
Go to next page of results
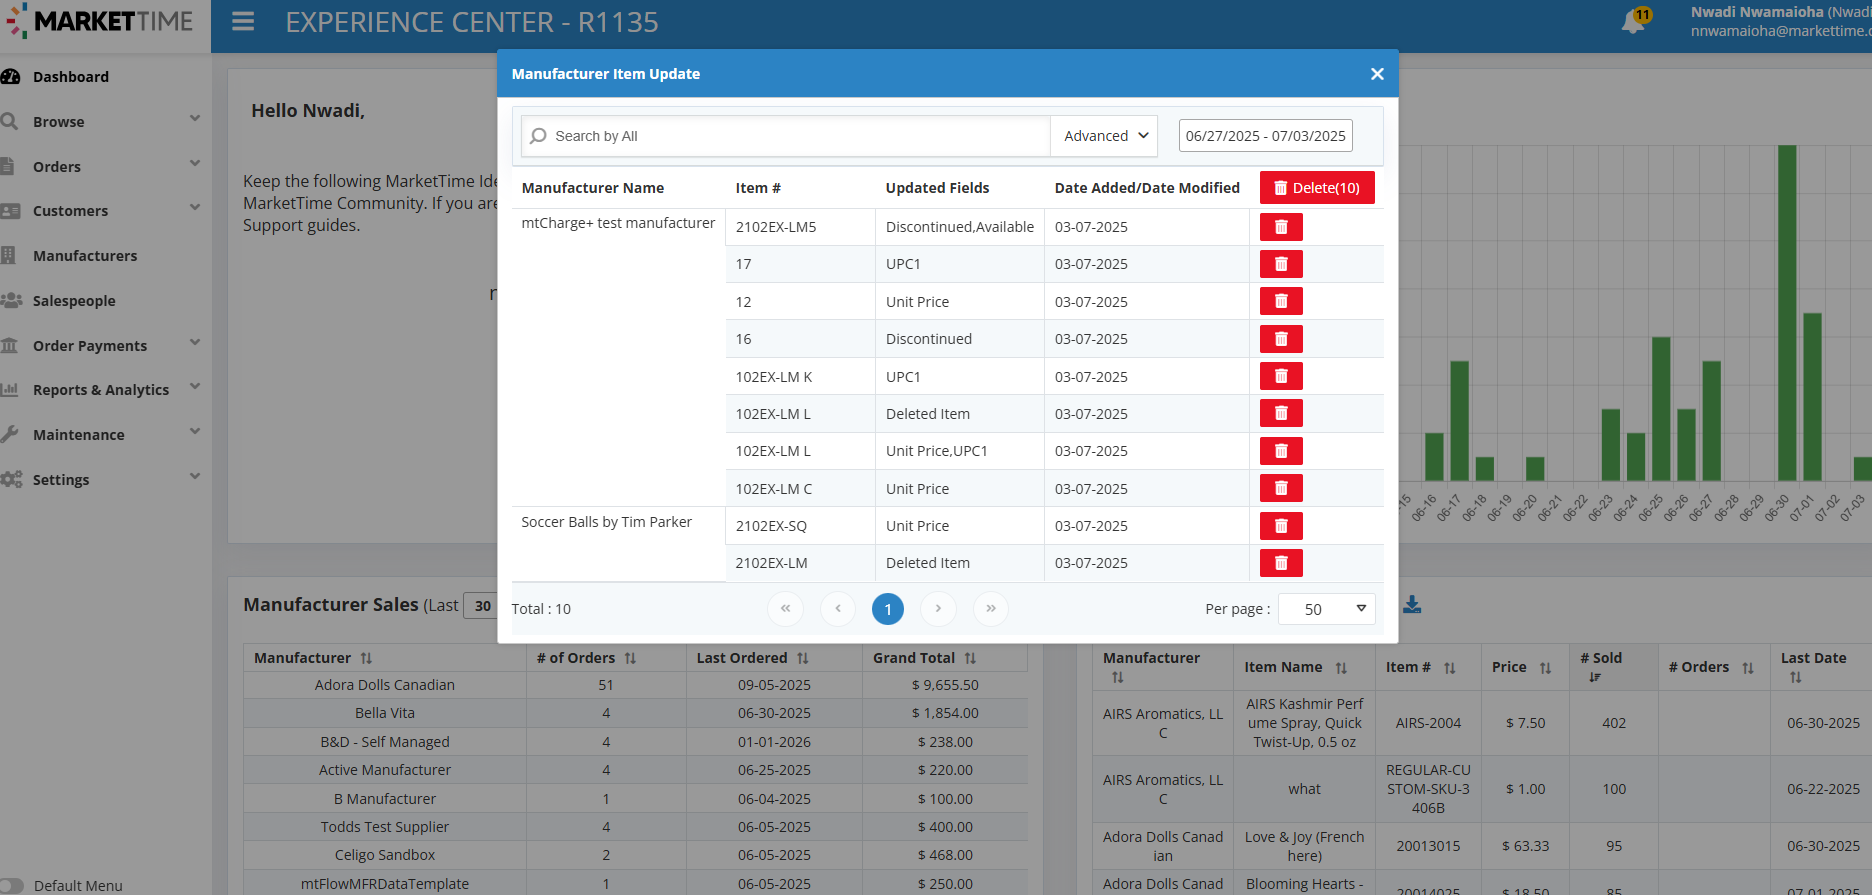pyautogui.click(x=938, y=609)
